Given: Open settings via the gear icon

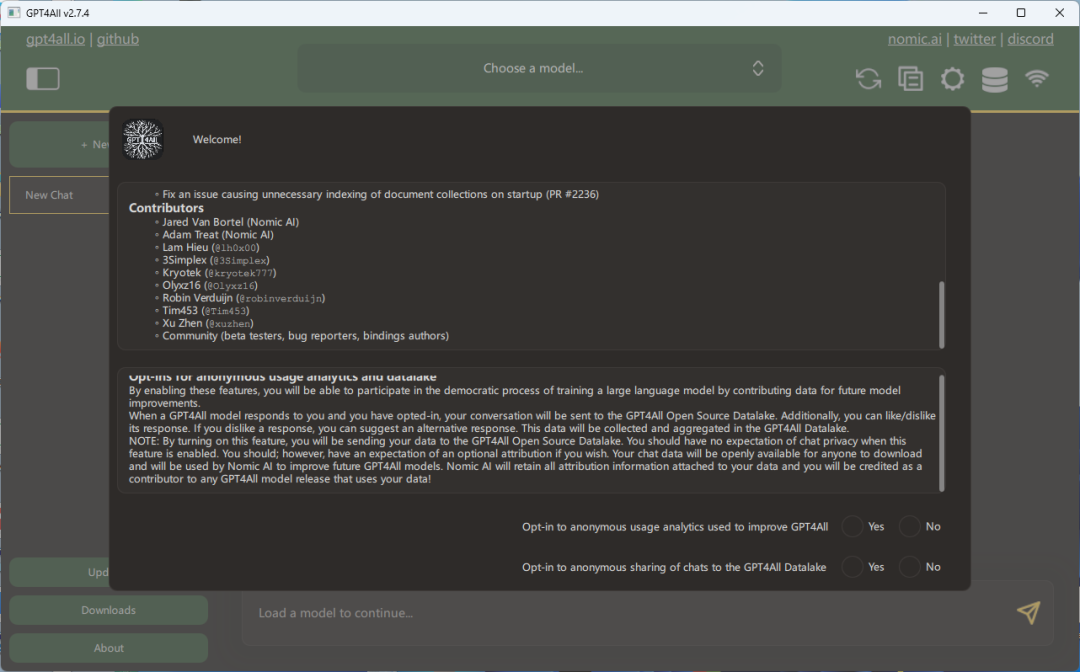Looking at the screenshot, I should tap(953, 78).
